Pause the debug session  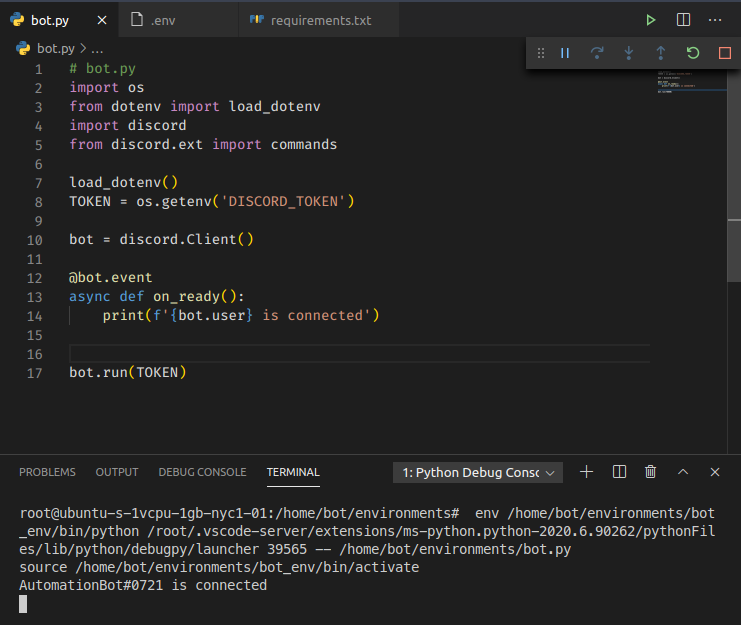(565, 53)
